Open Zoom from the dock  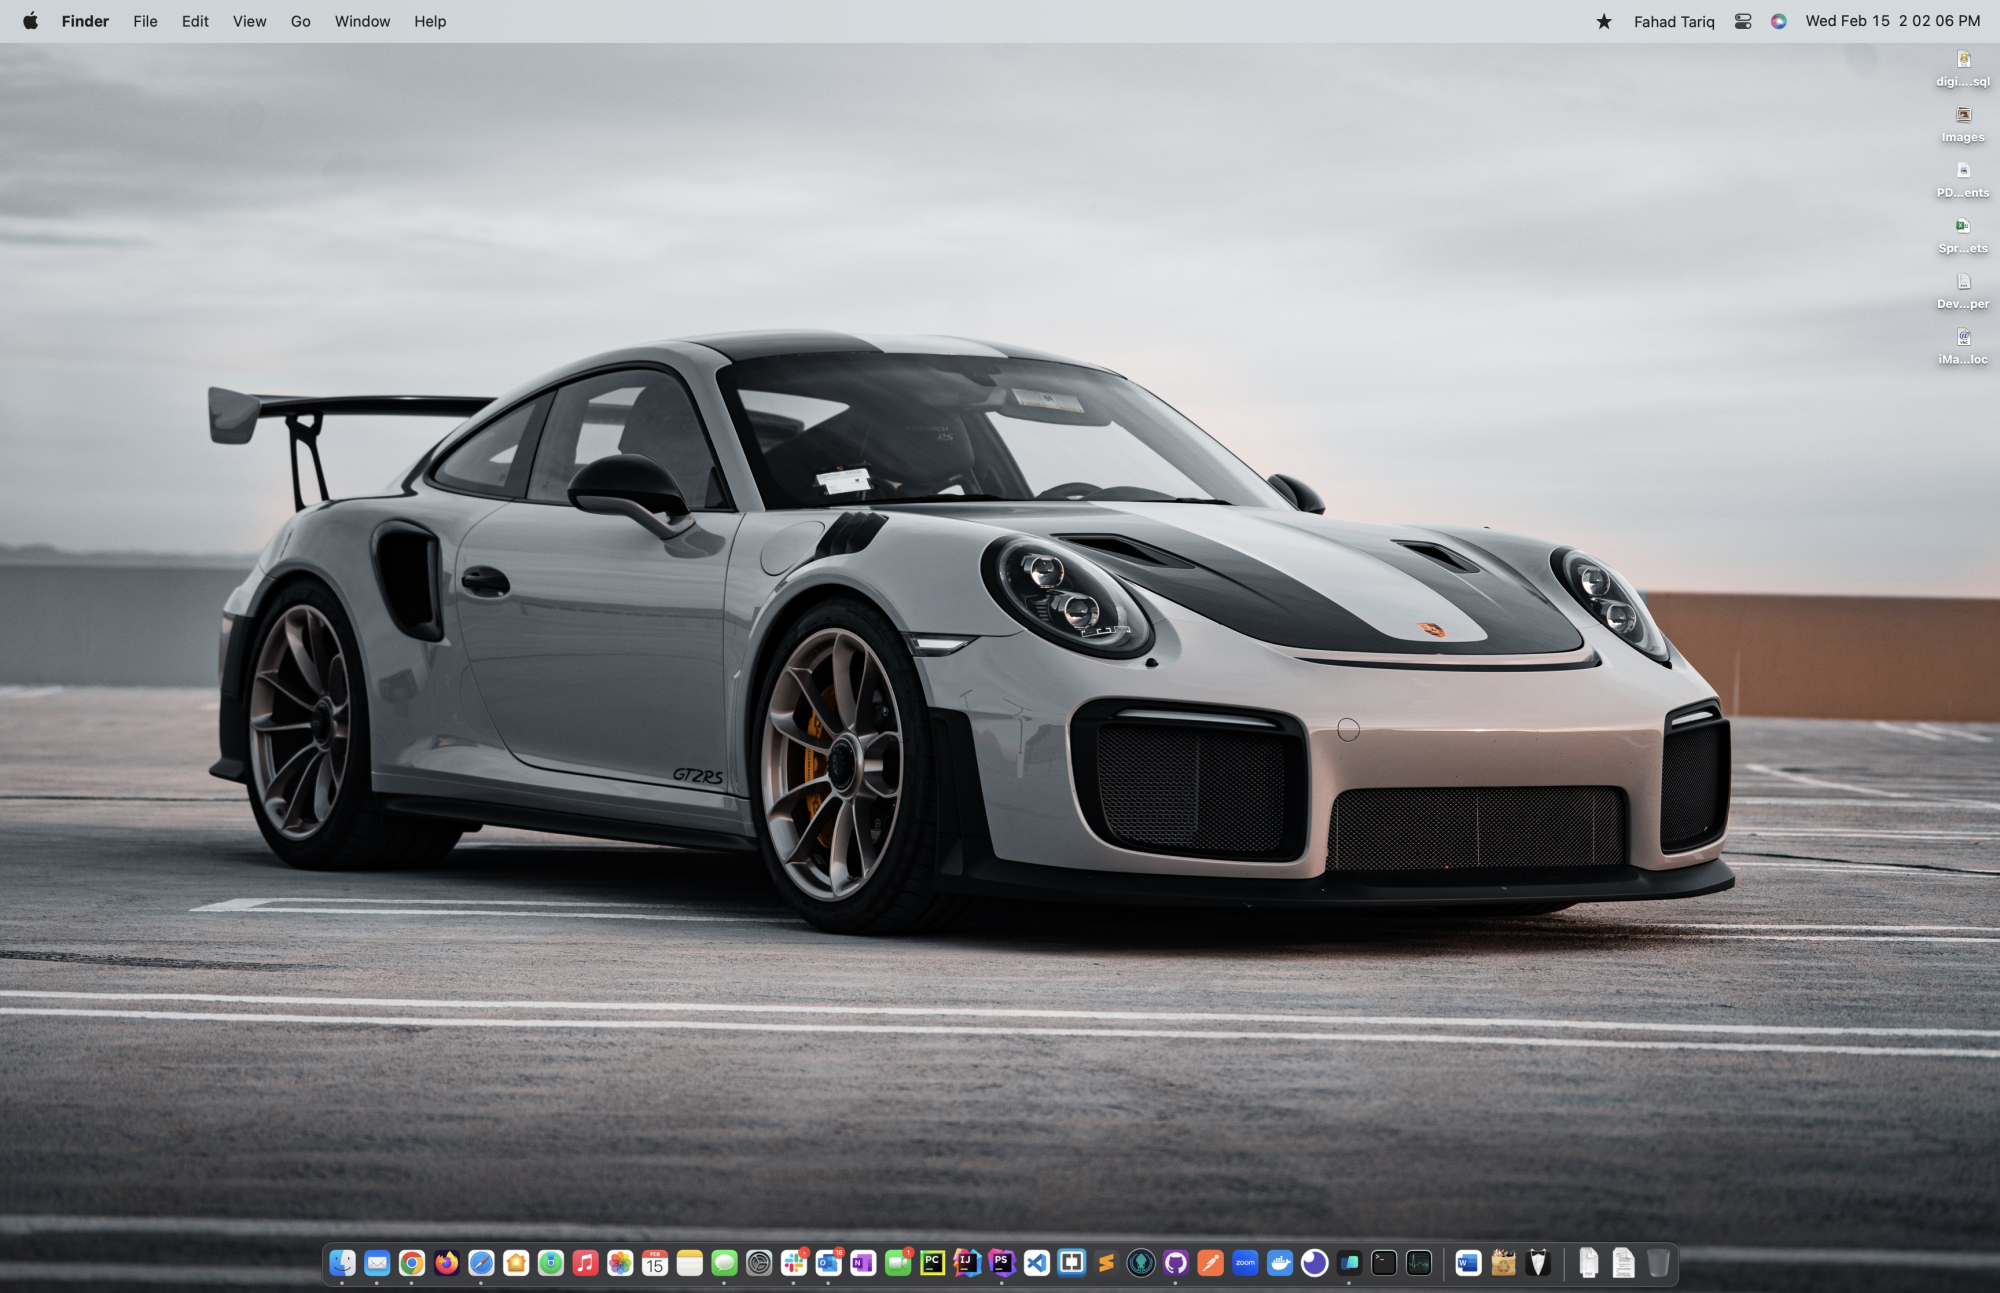click(x=1245, y=1263)
